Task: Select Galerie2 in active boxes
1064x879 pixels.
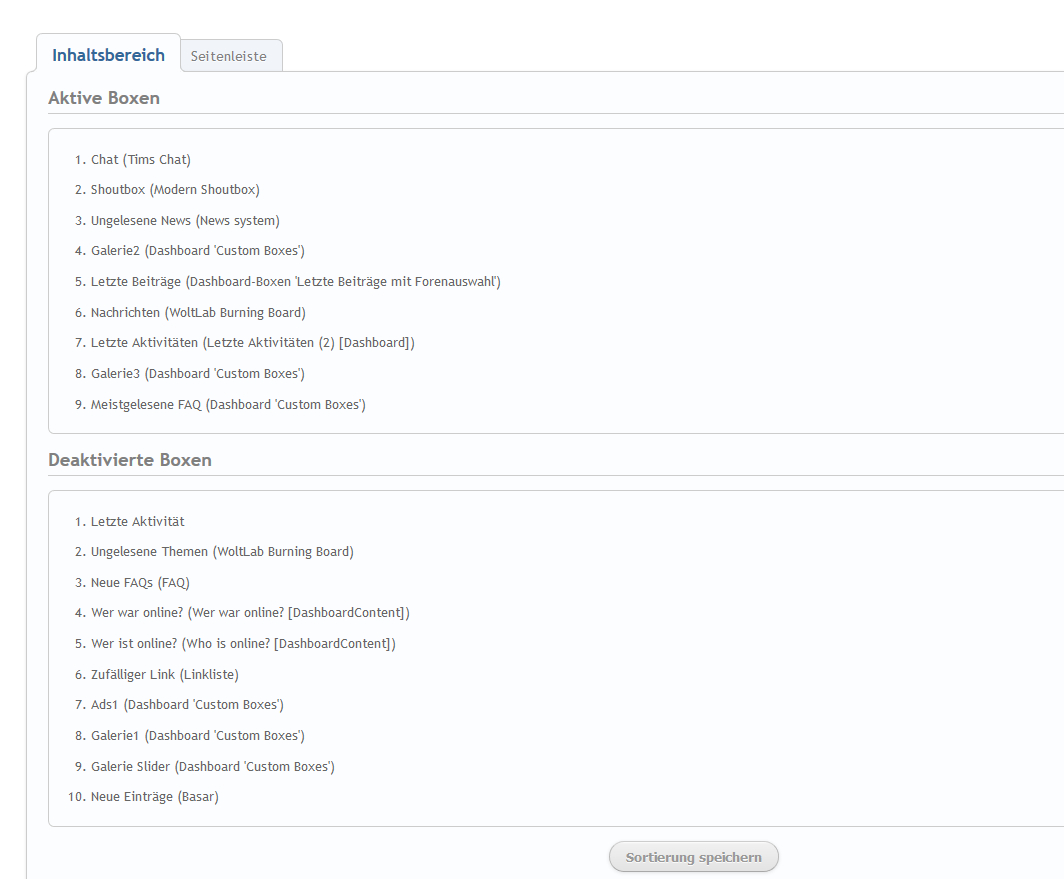Action: (x=197, y=250)
